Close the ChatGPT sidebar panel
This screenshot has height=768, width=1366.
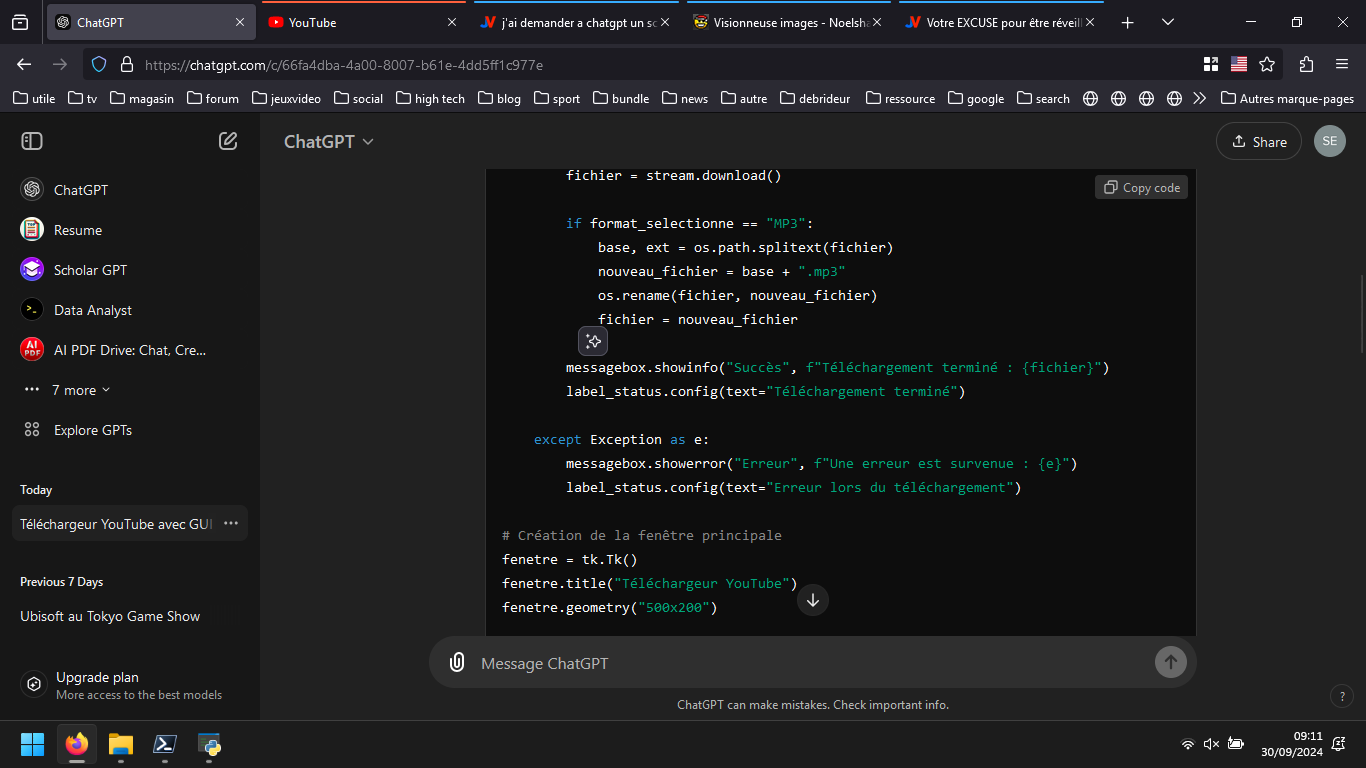(x=32, y=141)
